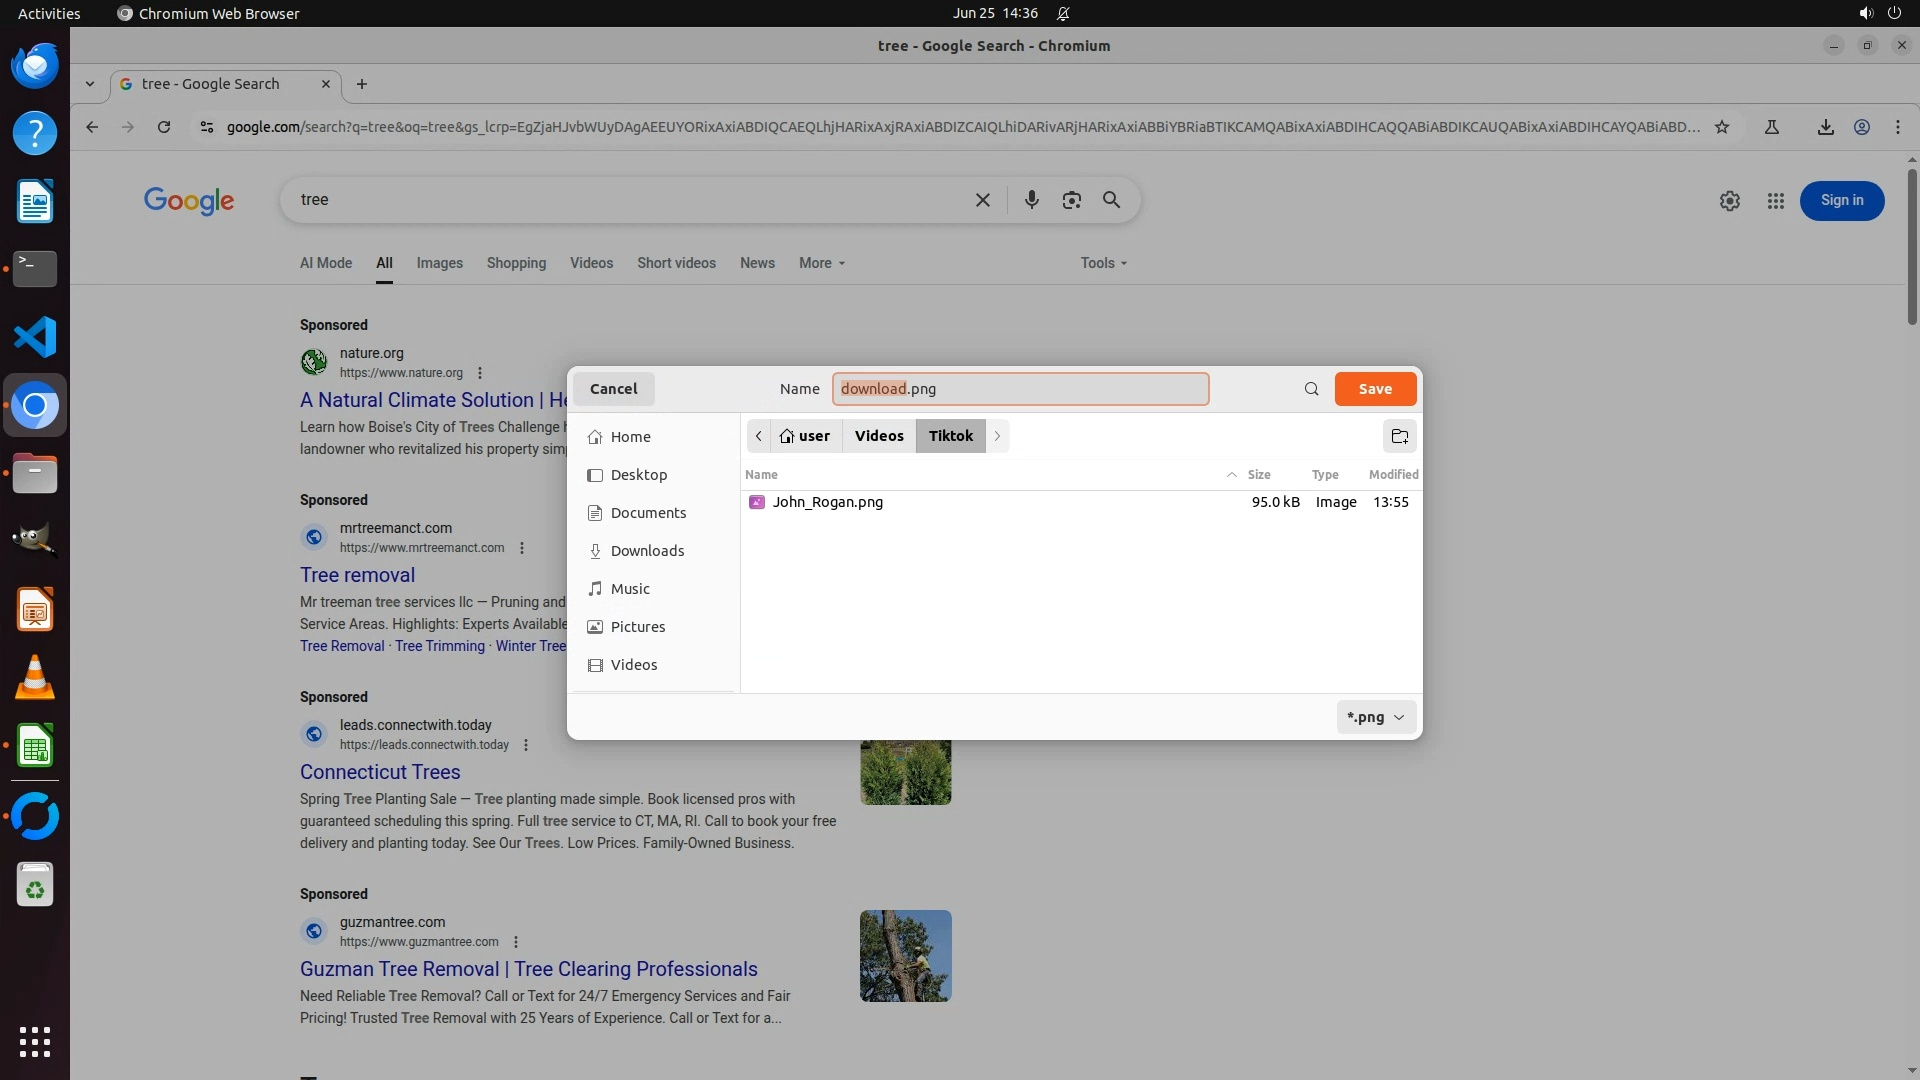Open the More search filters dropdown
The width and height of the screenshot is (1920, 1080).
pos(821,263)
